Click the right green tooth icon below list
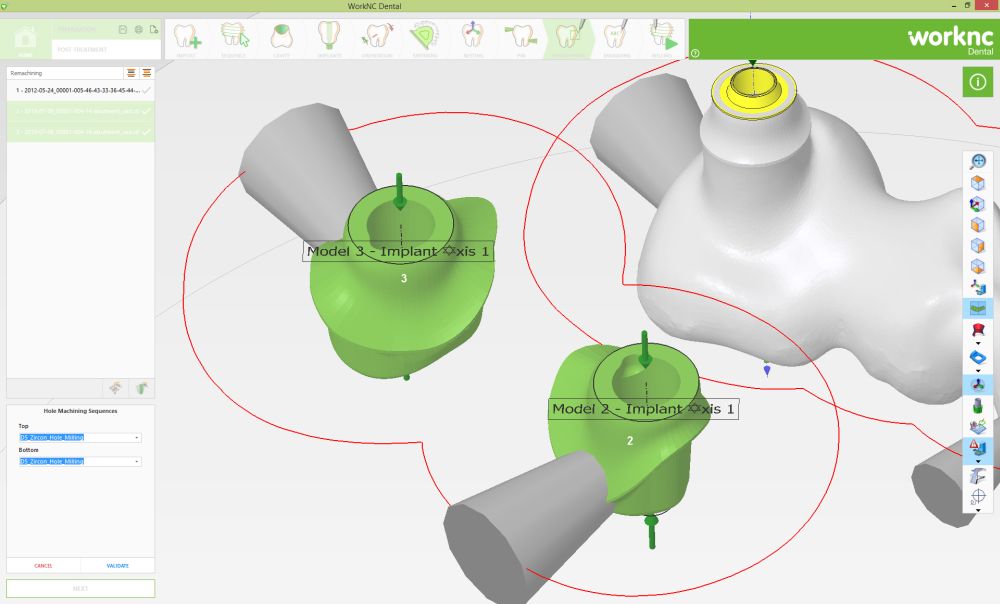Image resolution: width=1000 pixels, height=604 pixels. [142, 388]
